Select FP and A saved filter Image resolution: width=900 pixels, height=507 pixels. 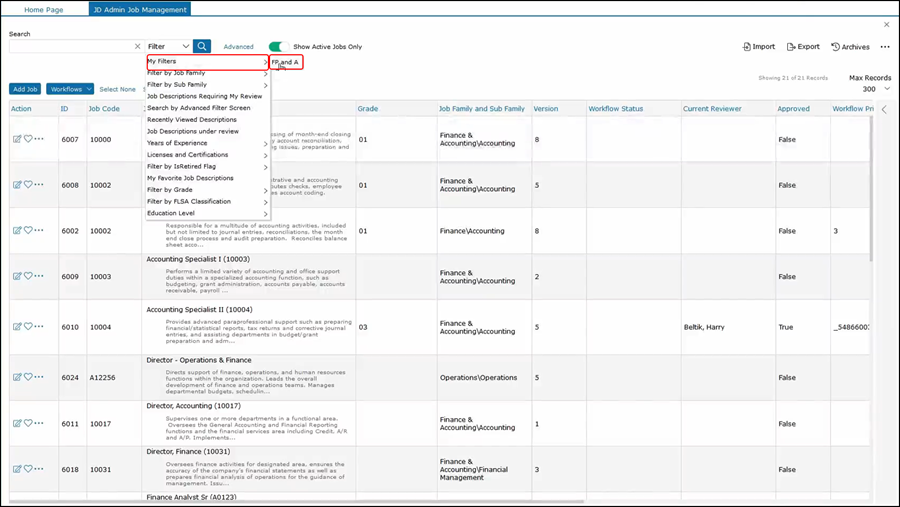285,62
